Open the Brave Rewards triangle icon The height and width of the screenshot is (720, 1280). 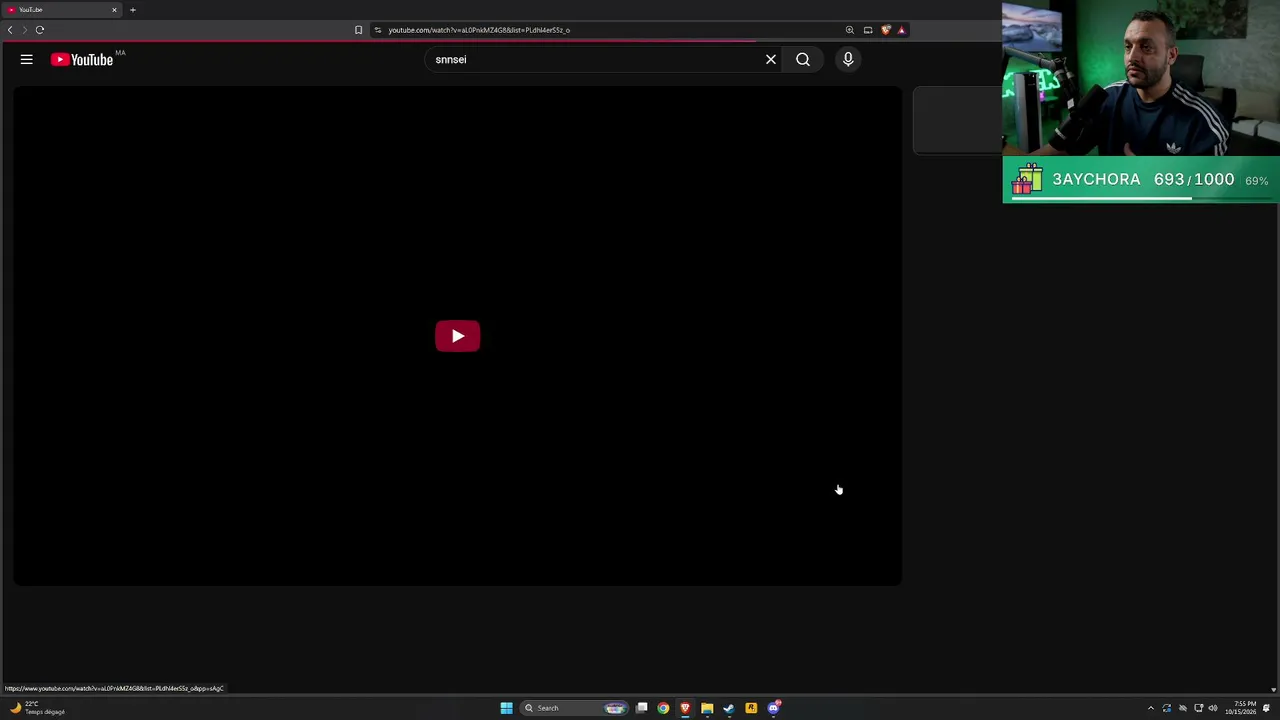point(901,30)
